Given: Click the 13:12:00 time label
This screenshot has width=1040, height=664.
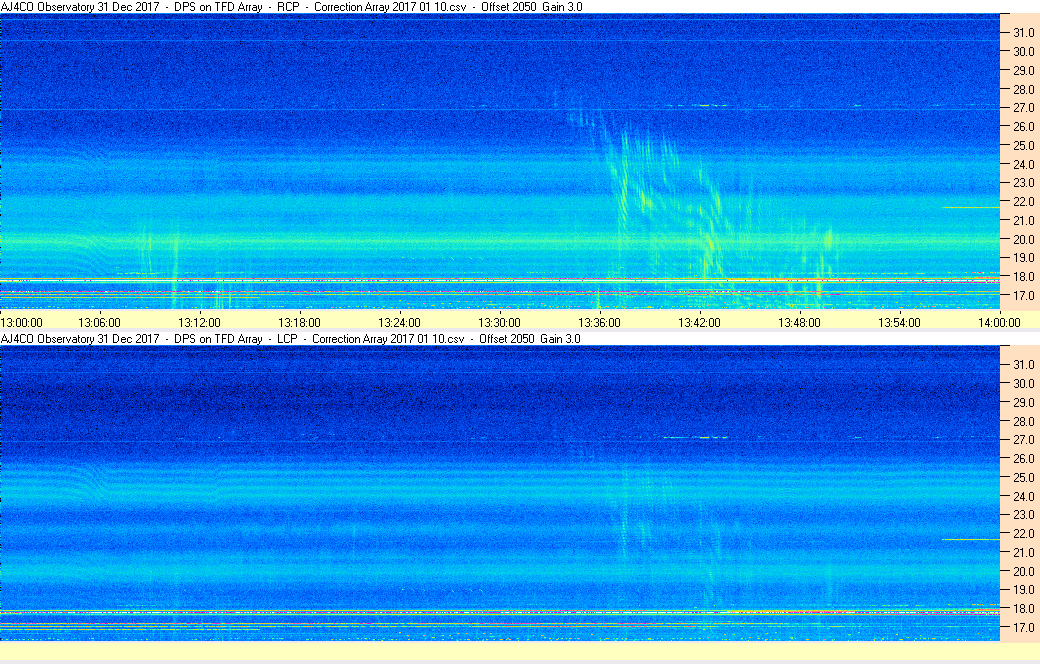Looking at the screenshot, I should pos(199,322).
